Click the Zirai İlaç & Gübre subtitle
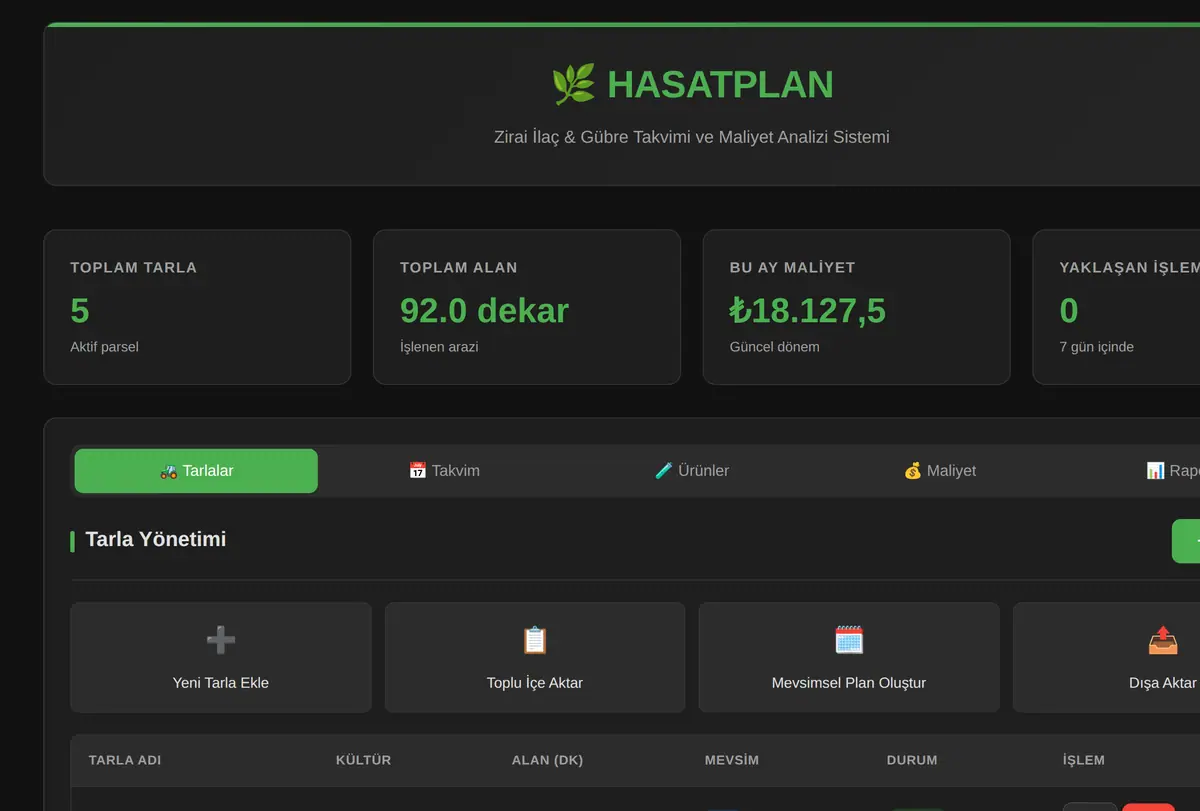Image resolution: width=1200 pixels, height=811 pixels. point(692,137)
